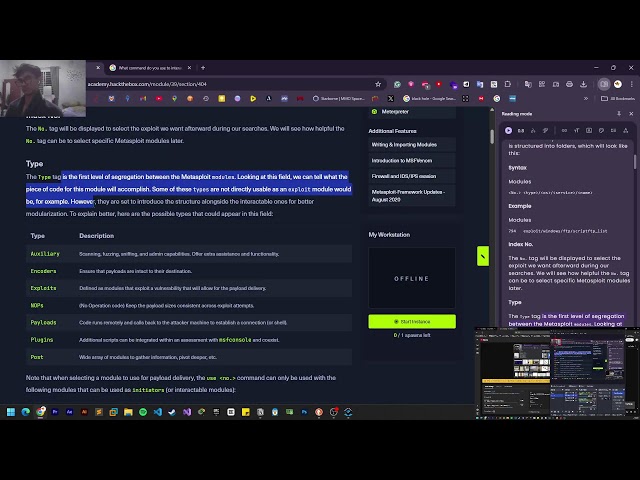This screenshot has width=640, height=480.
Task: Click the 'Encoders' type cell
Action: point(43,271)
